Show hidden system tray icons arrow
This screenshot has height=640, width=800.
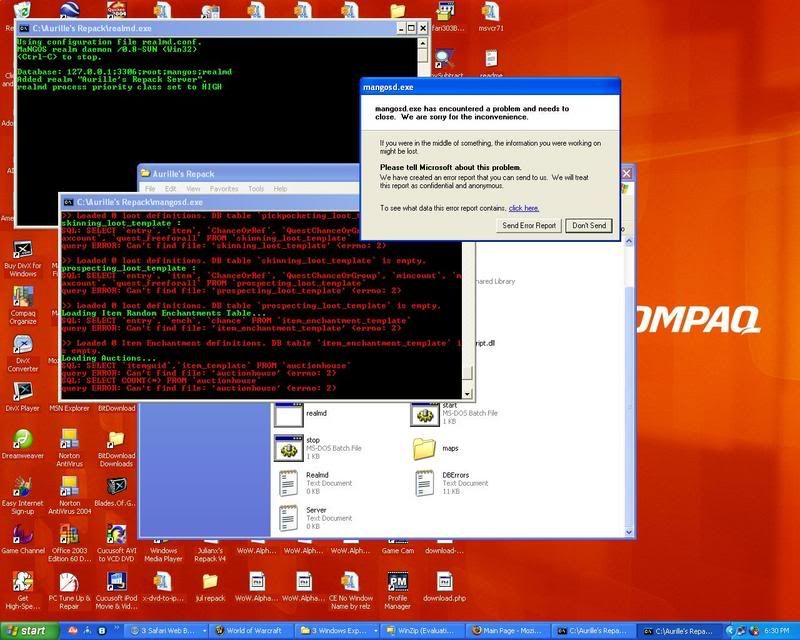tap(730, 631)
